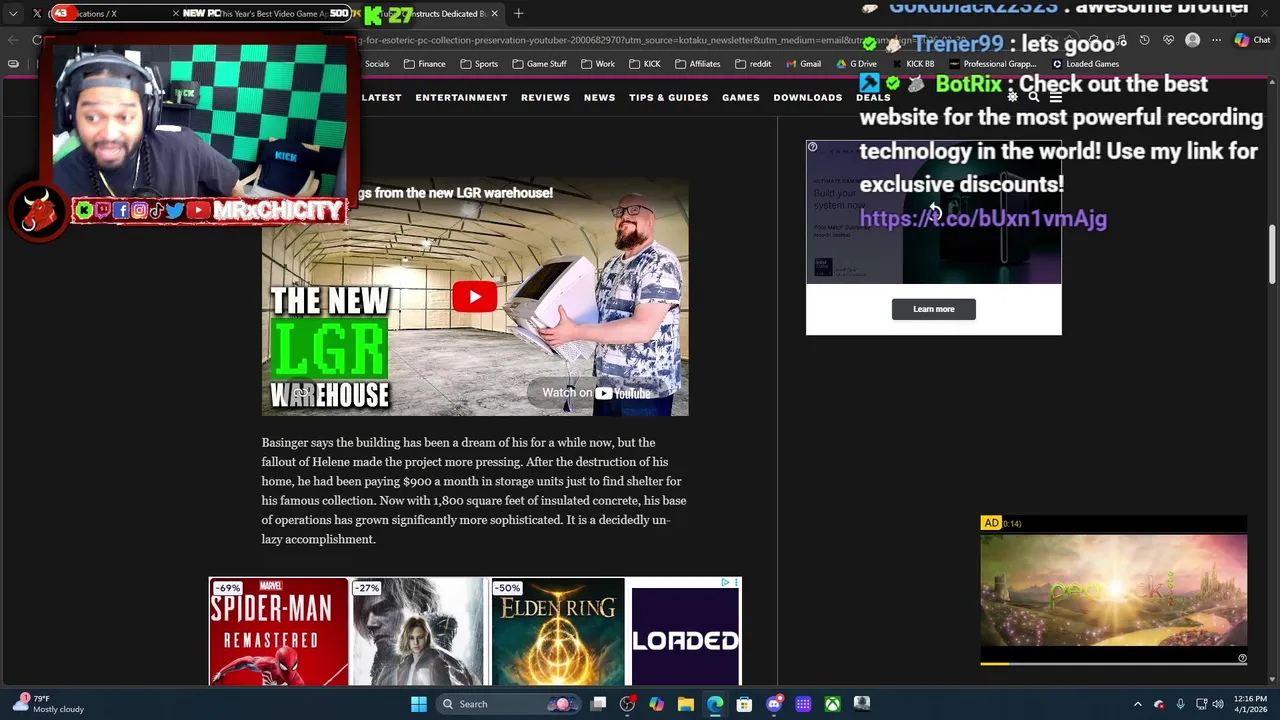The height and width of the screenshot is (720, 1280).
Task: Click the page vertical scrollbar
Action: [1272, 255]
